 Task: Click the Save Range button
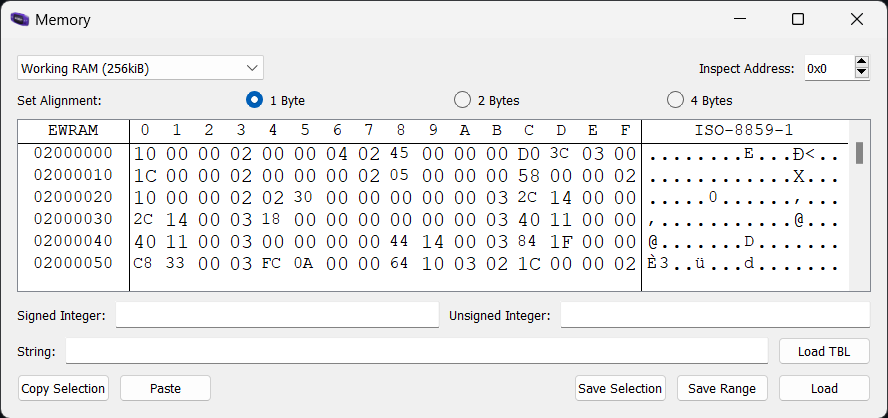(722, 388)
